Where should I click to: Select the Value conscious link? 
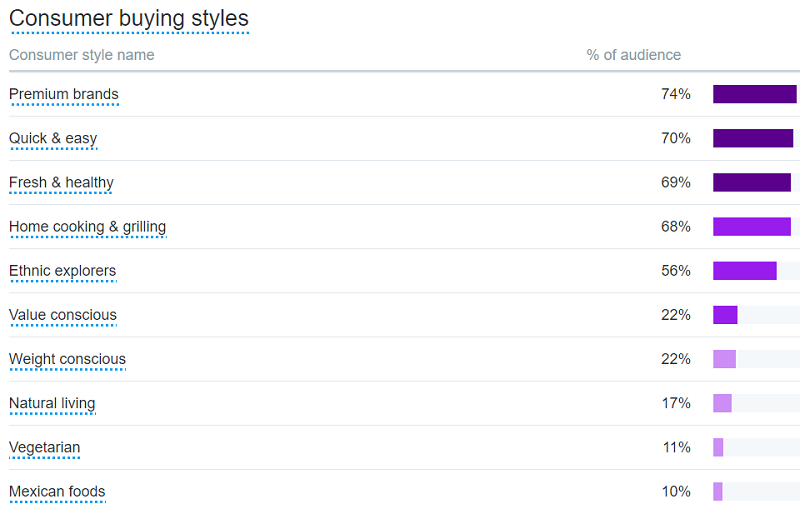(x=63, y=315)
